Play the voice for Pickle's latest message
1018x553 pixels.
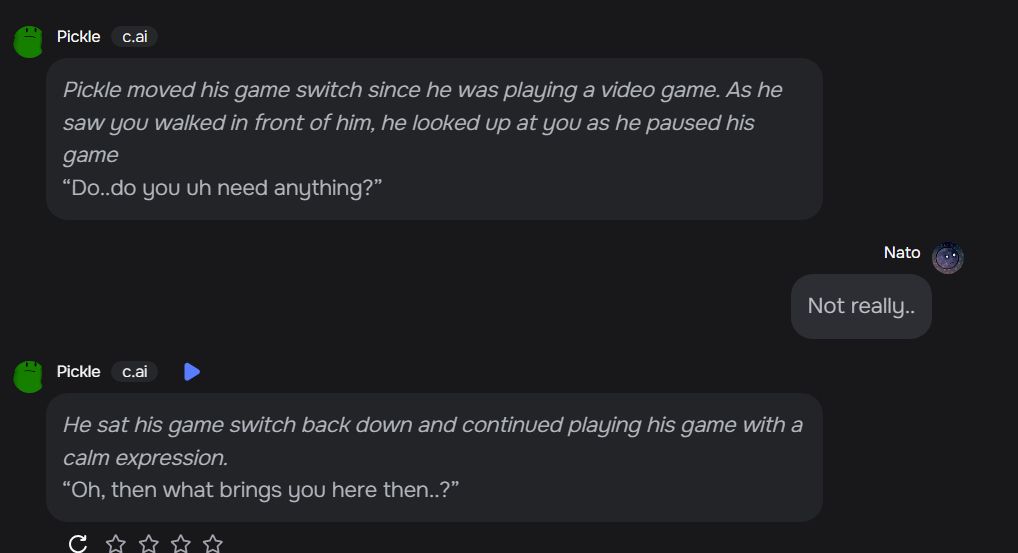[192, 372]
